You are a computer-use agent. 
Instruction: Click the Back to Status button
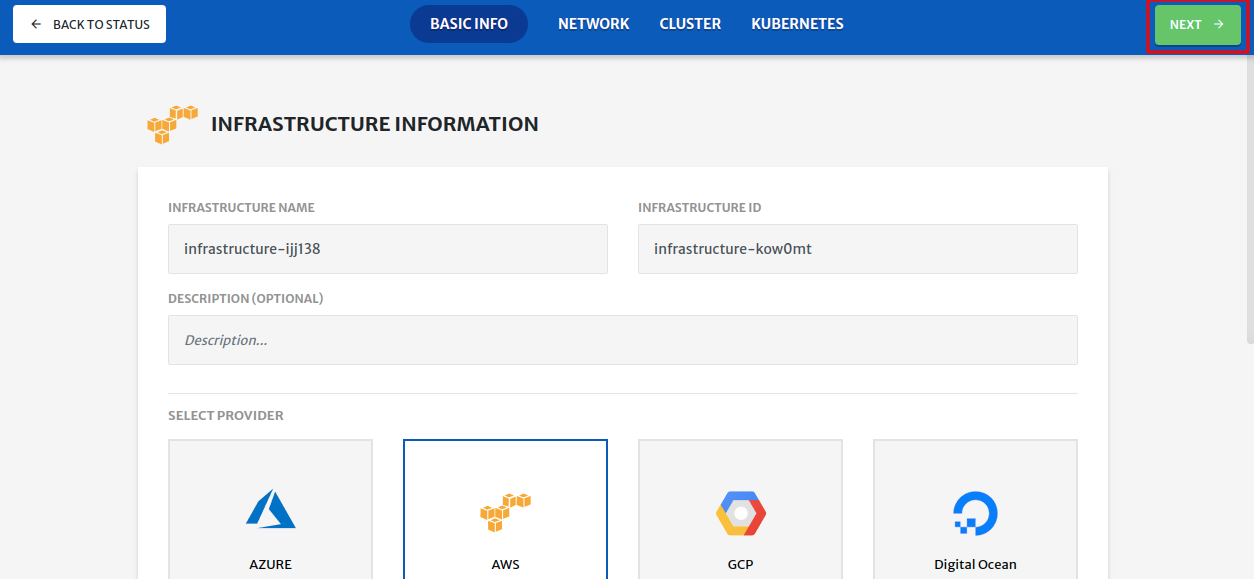(89, 24)
